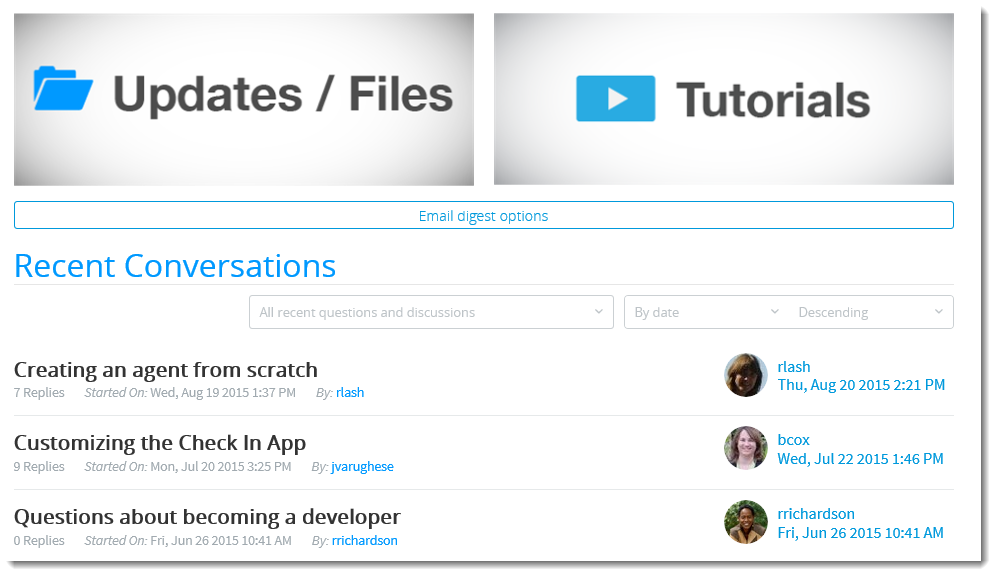Click the Started On Wed, Aug 19 2015 1:37 PM text
This screenshot has height=576, width=996.
(x=190, y=392)
